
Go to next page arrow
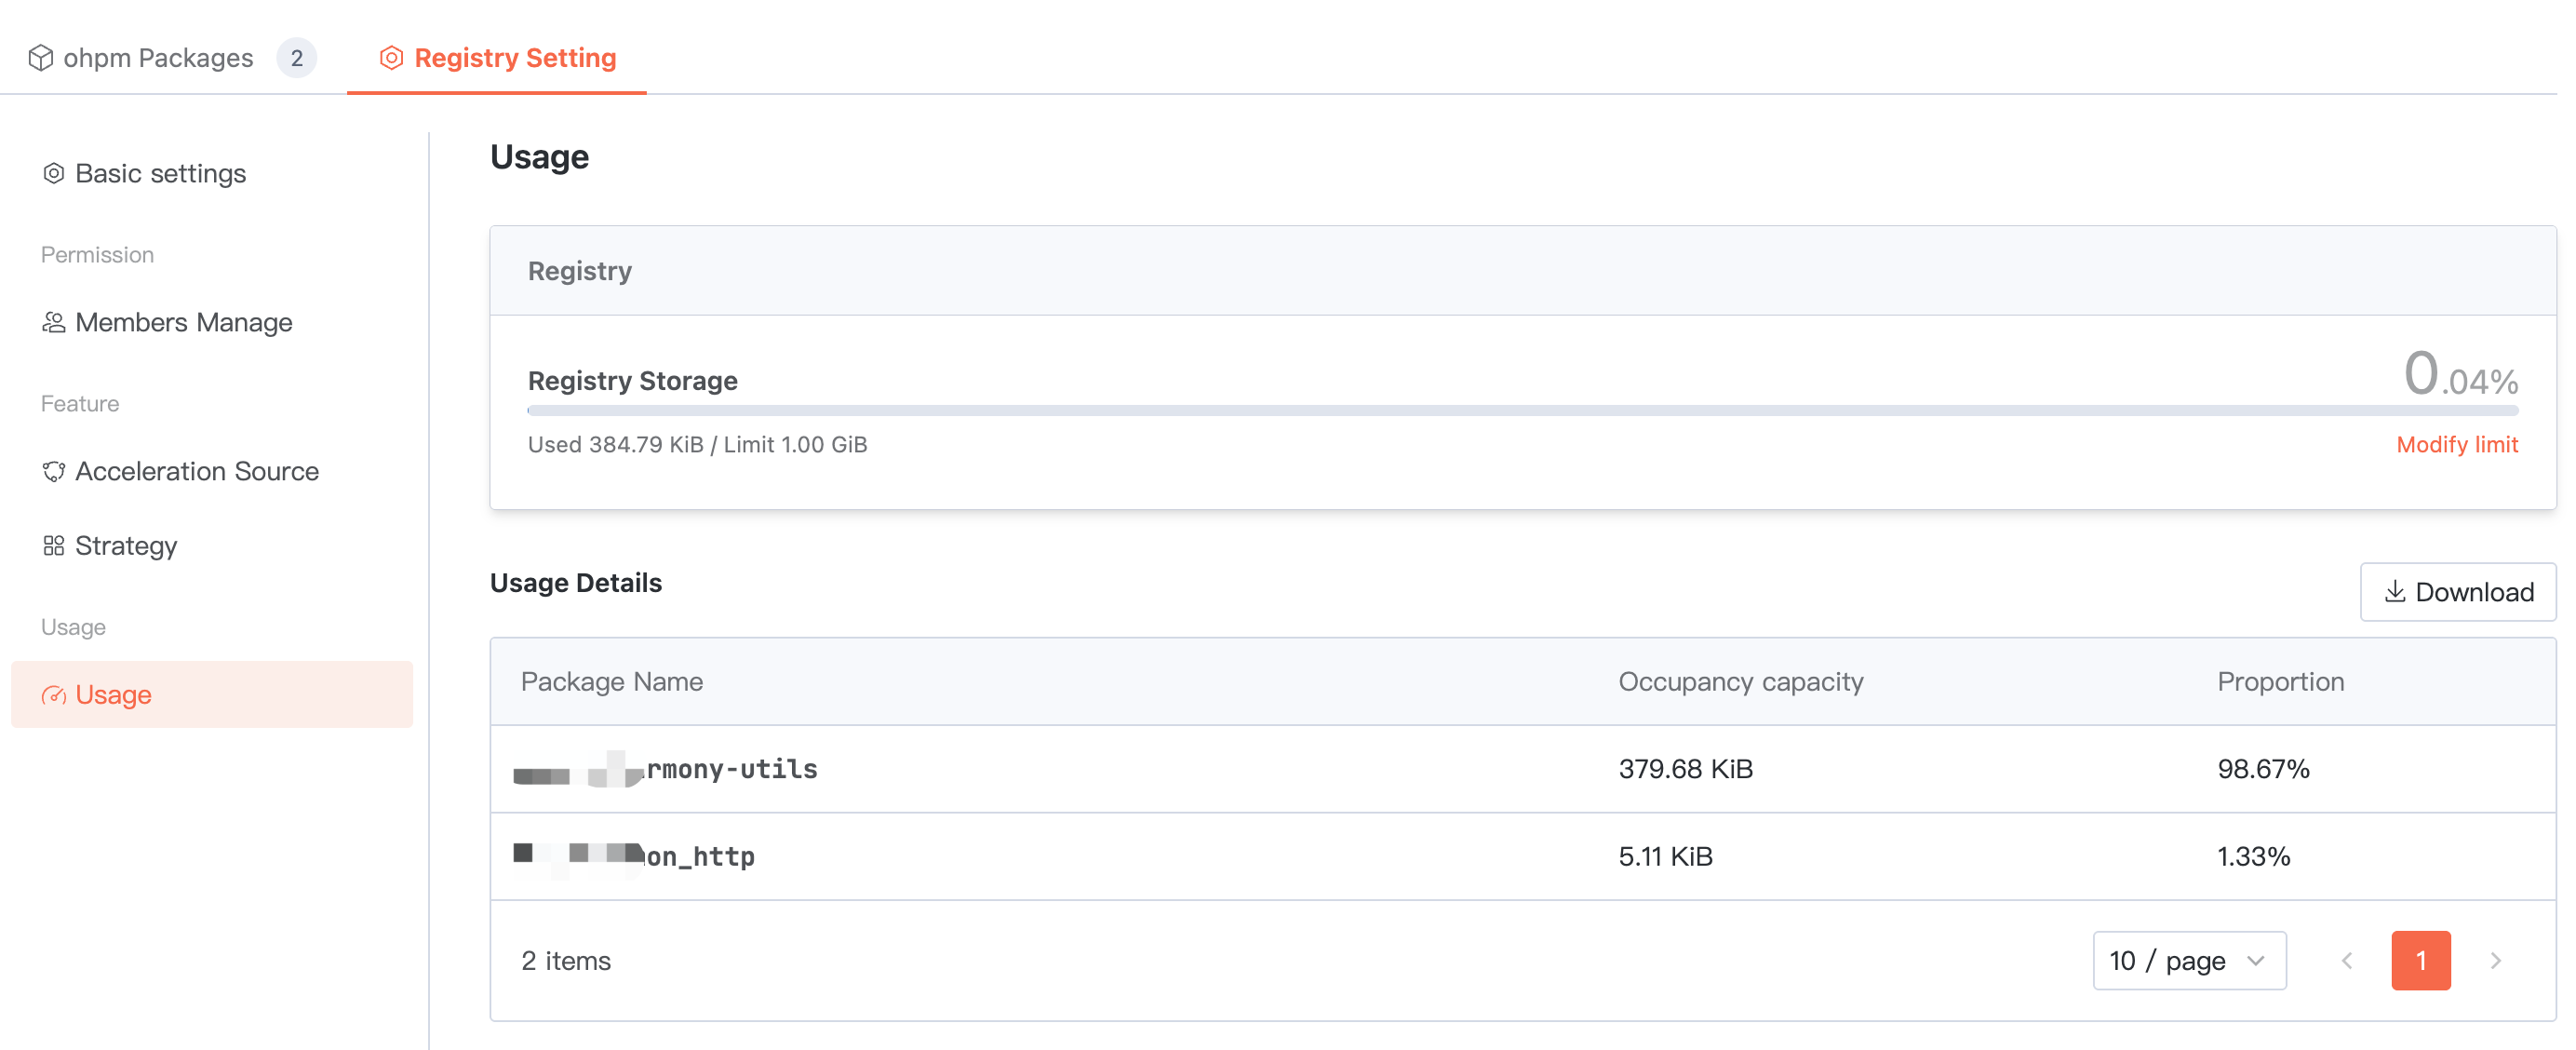(2495, 960)
